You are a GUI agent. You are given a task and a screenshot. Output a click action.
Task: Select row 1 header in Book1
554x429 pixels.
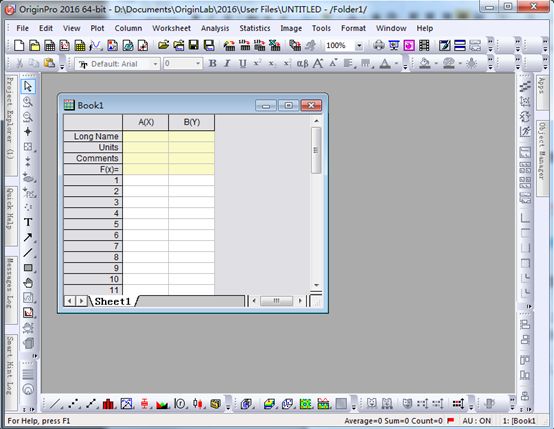click(x=93, y=180)
